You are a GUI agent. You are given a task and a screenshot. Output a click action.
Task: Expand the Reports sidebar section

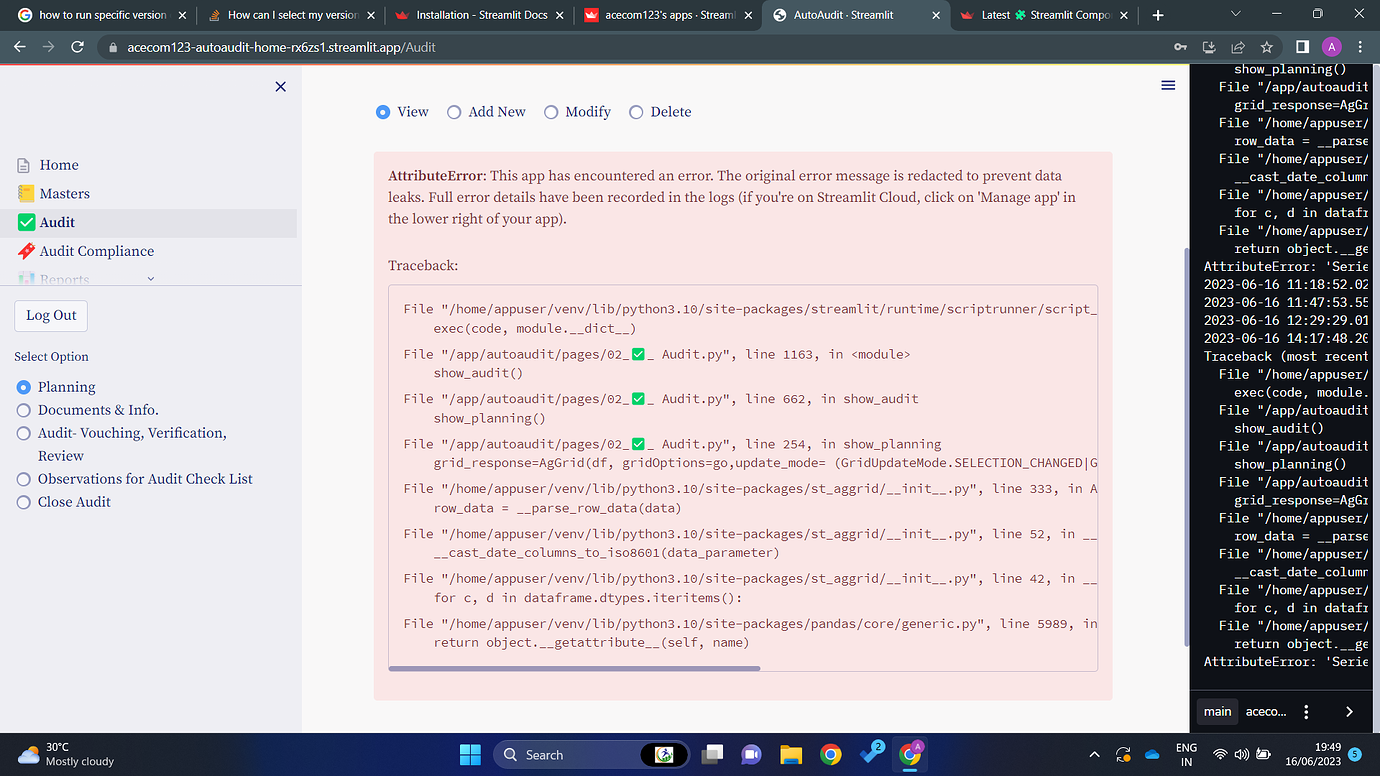tap(64, 279)
